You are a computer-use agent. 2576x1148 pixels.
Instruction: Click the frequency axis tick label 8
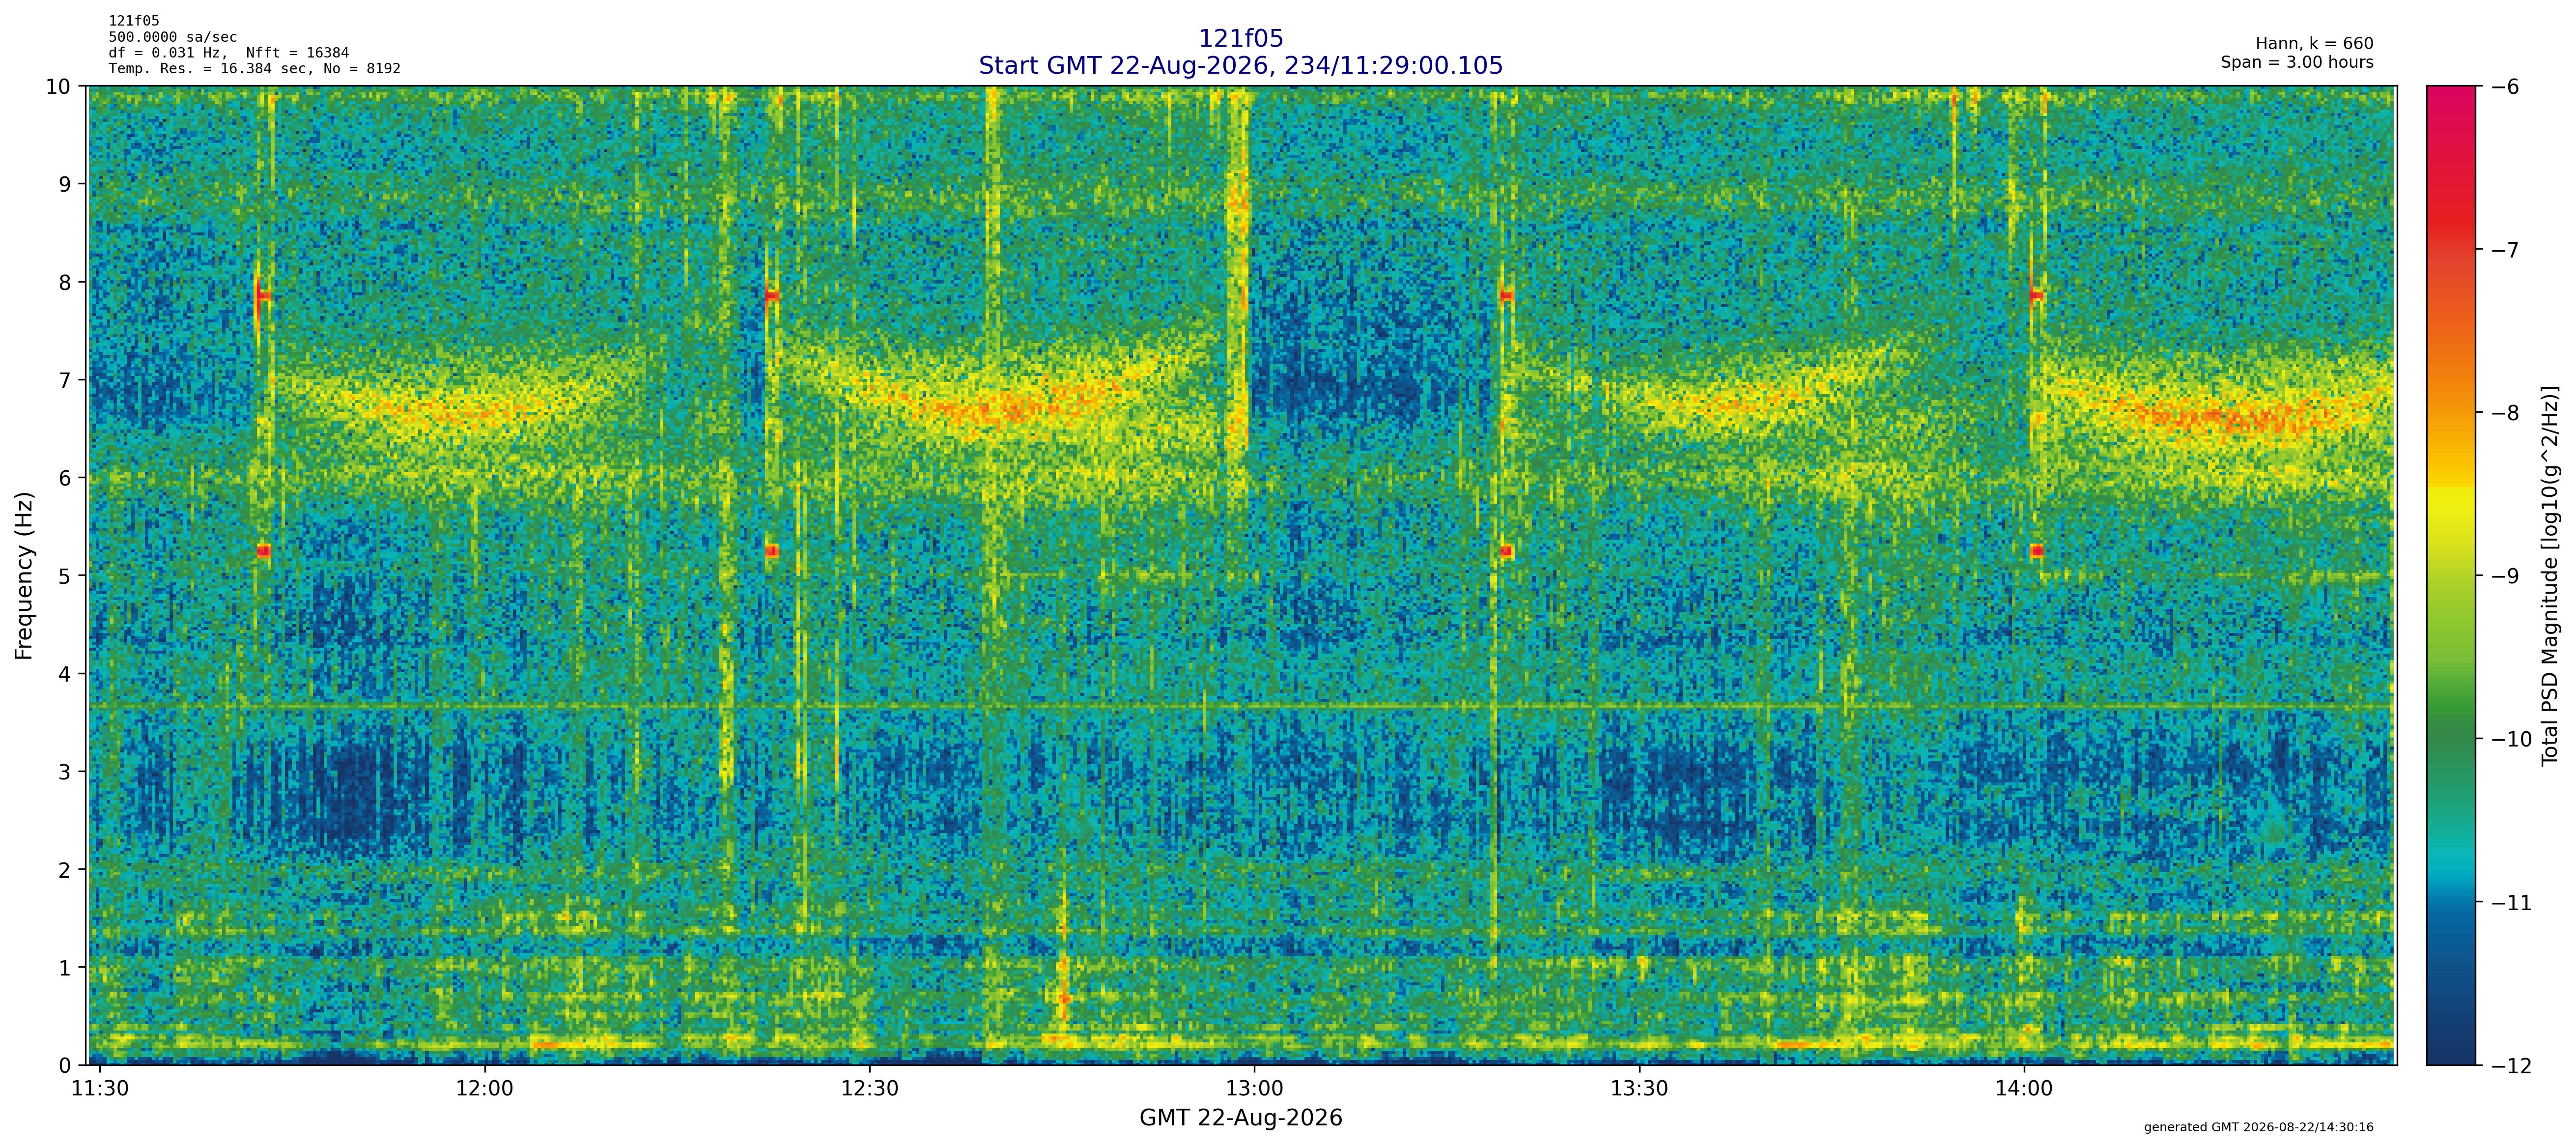point(65,283)
